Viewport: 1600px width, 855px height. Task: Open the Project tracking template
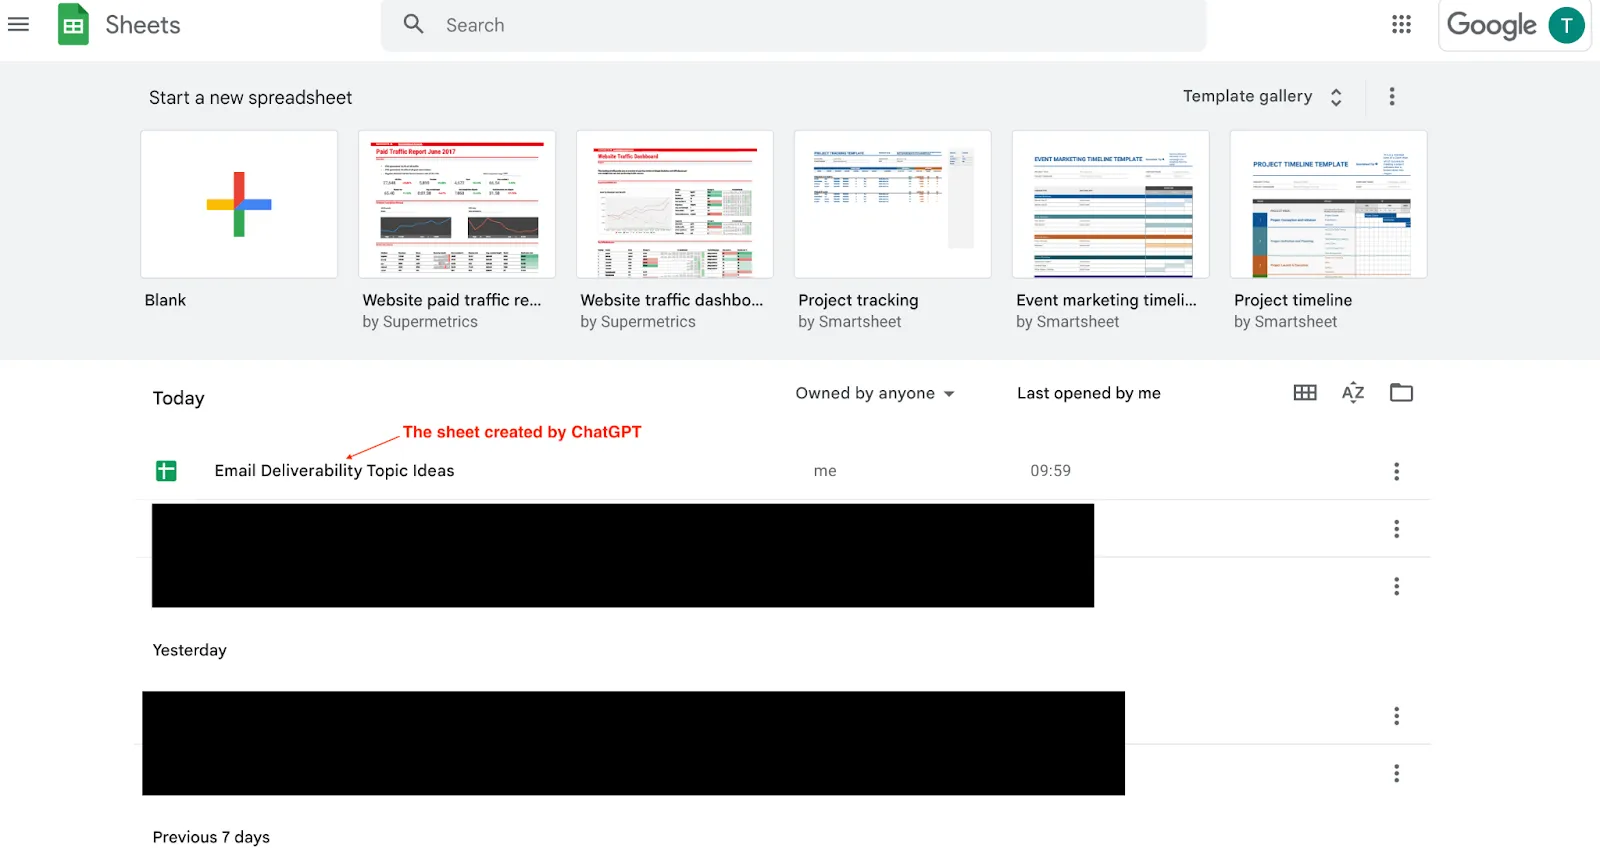pos(893,204)
